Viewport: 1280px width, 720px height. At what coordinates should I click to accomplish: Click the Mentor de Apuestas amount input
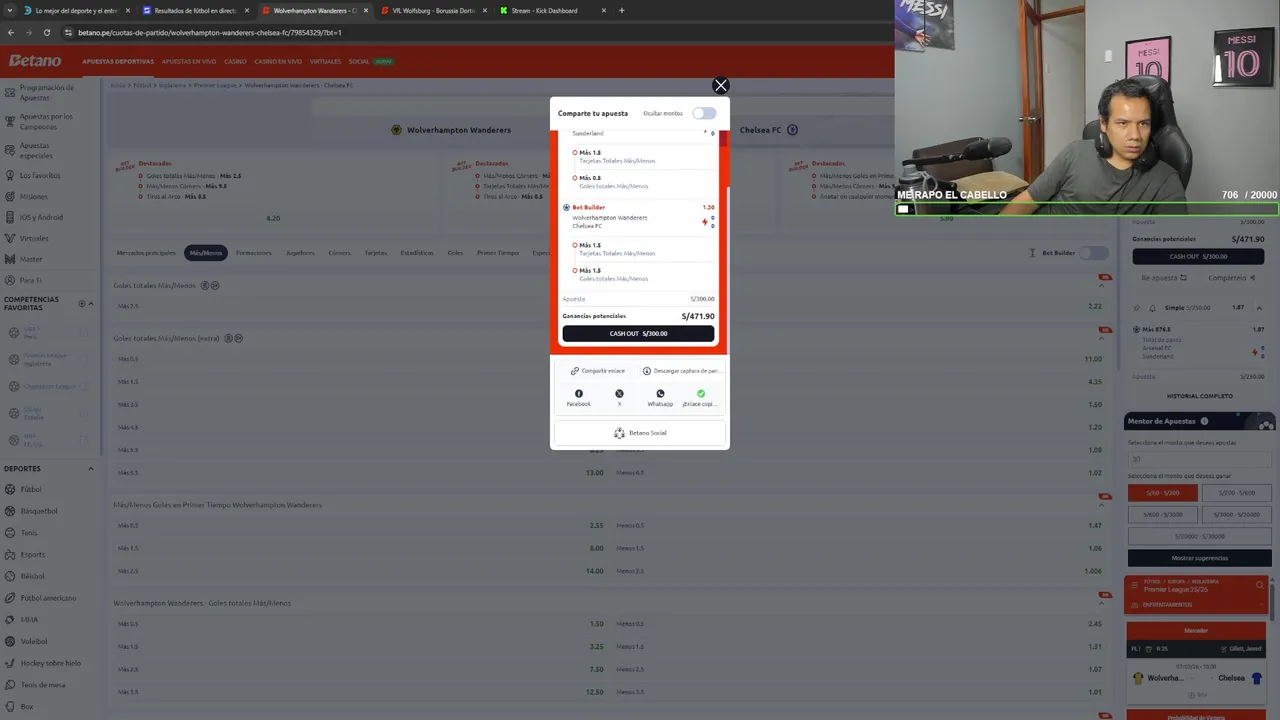tap(1200, 459)
